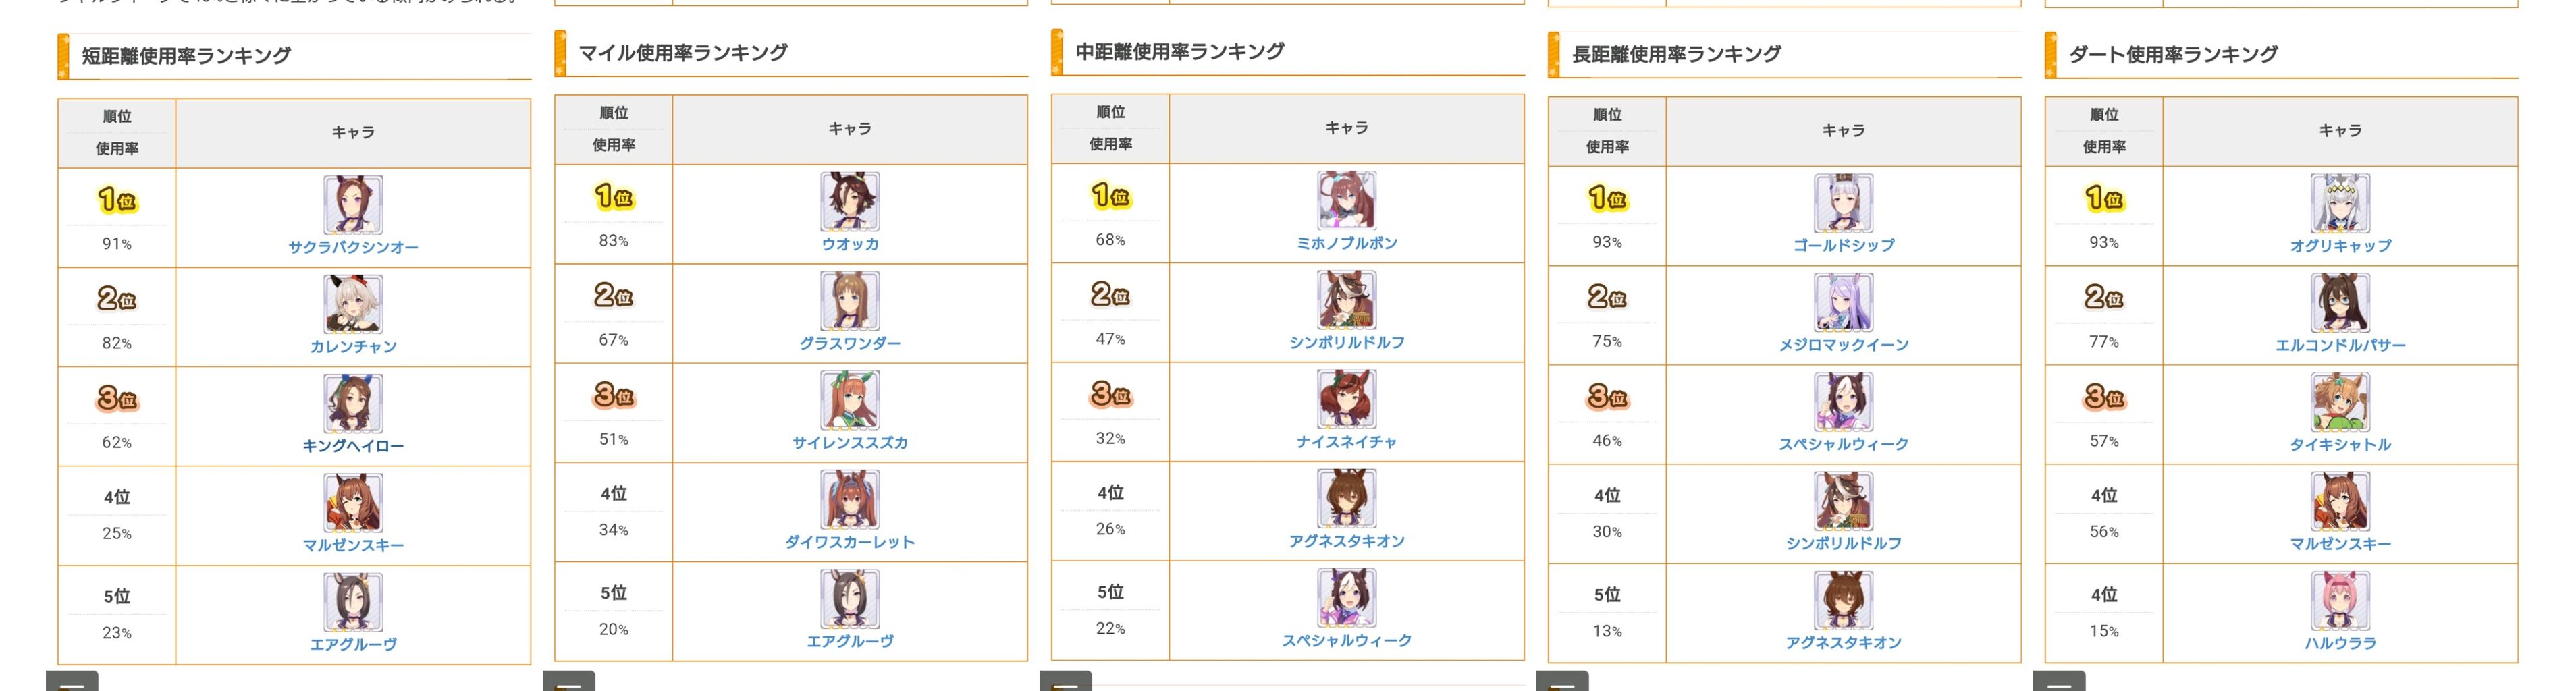Click スペシャルウィーク link in the middle-distance table

pos(1347,640)
